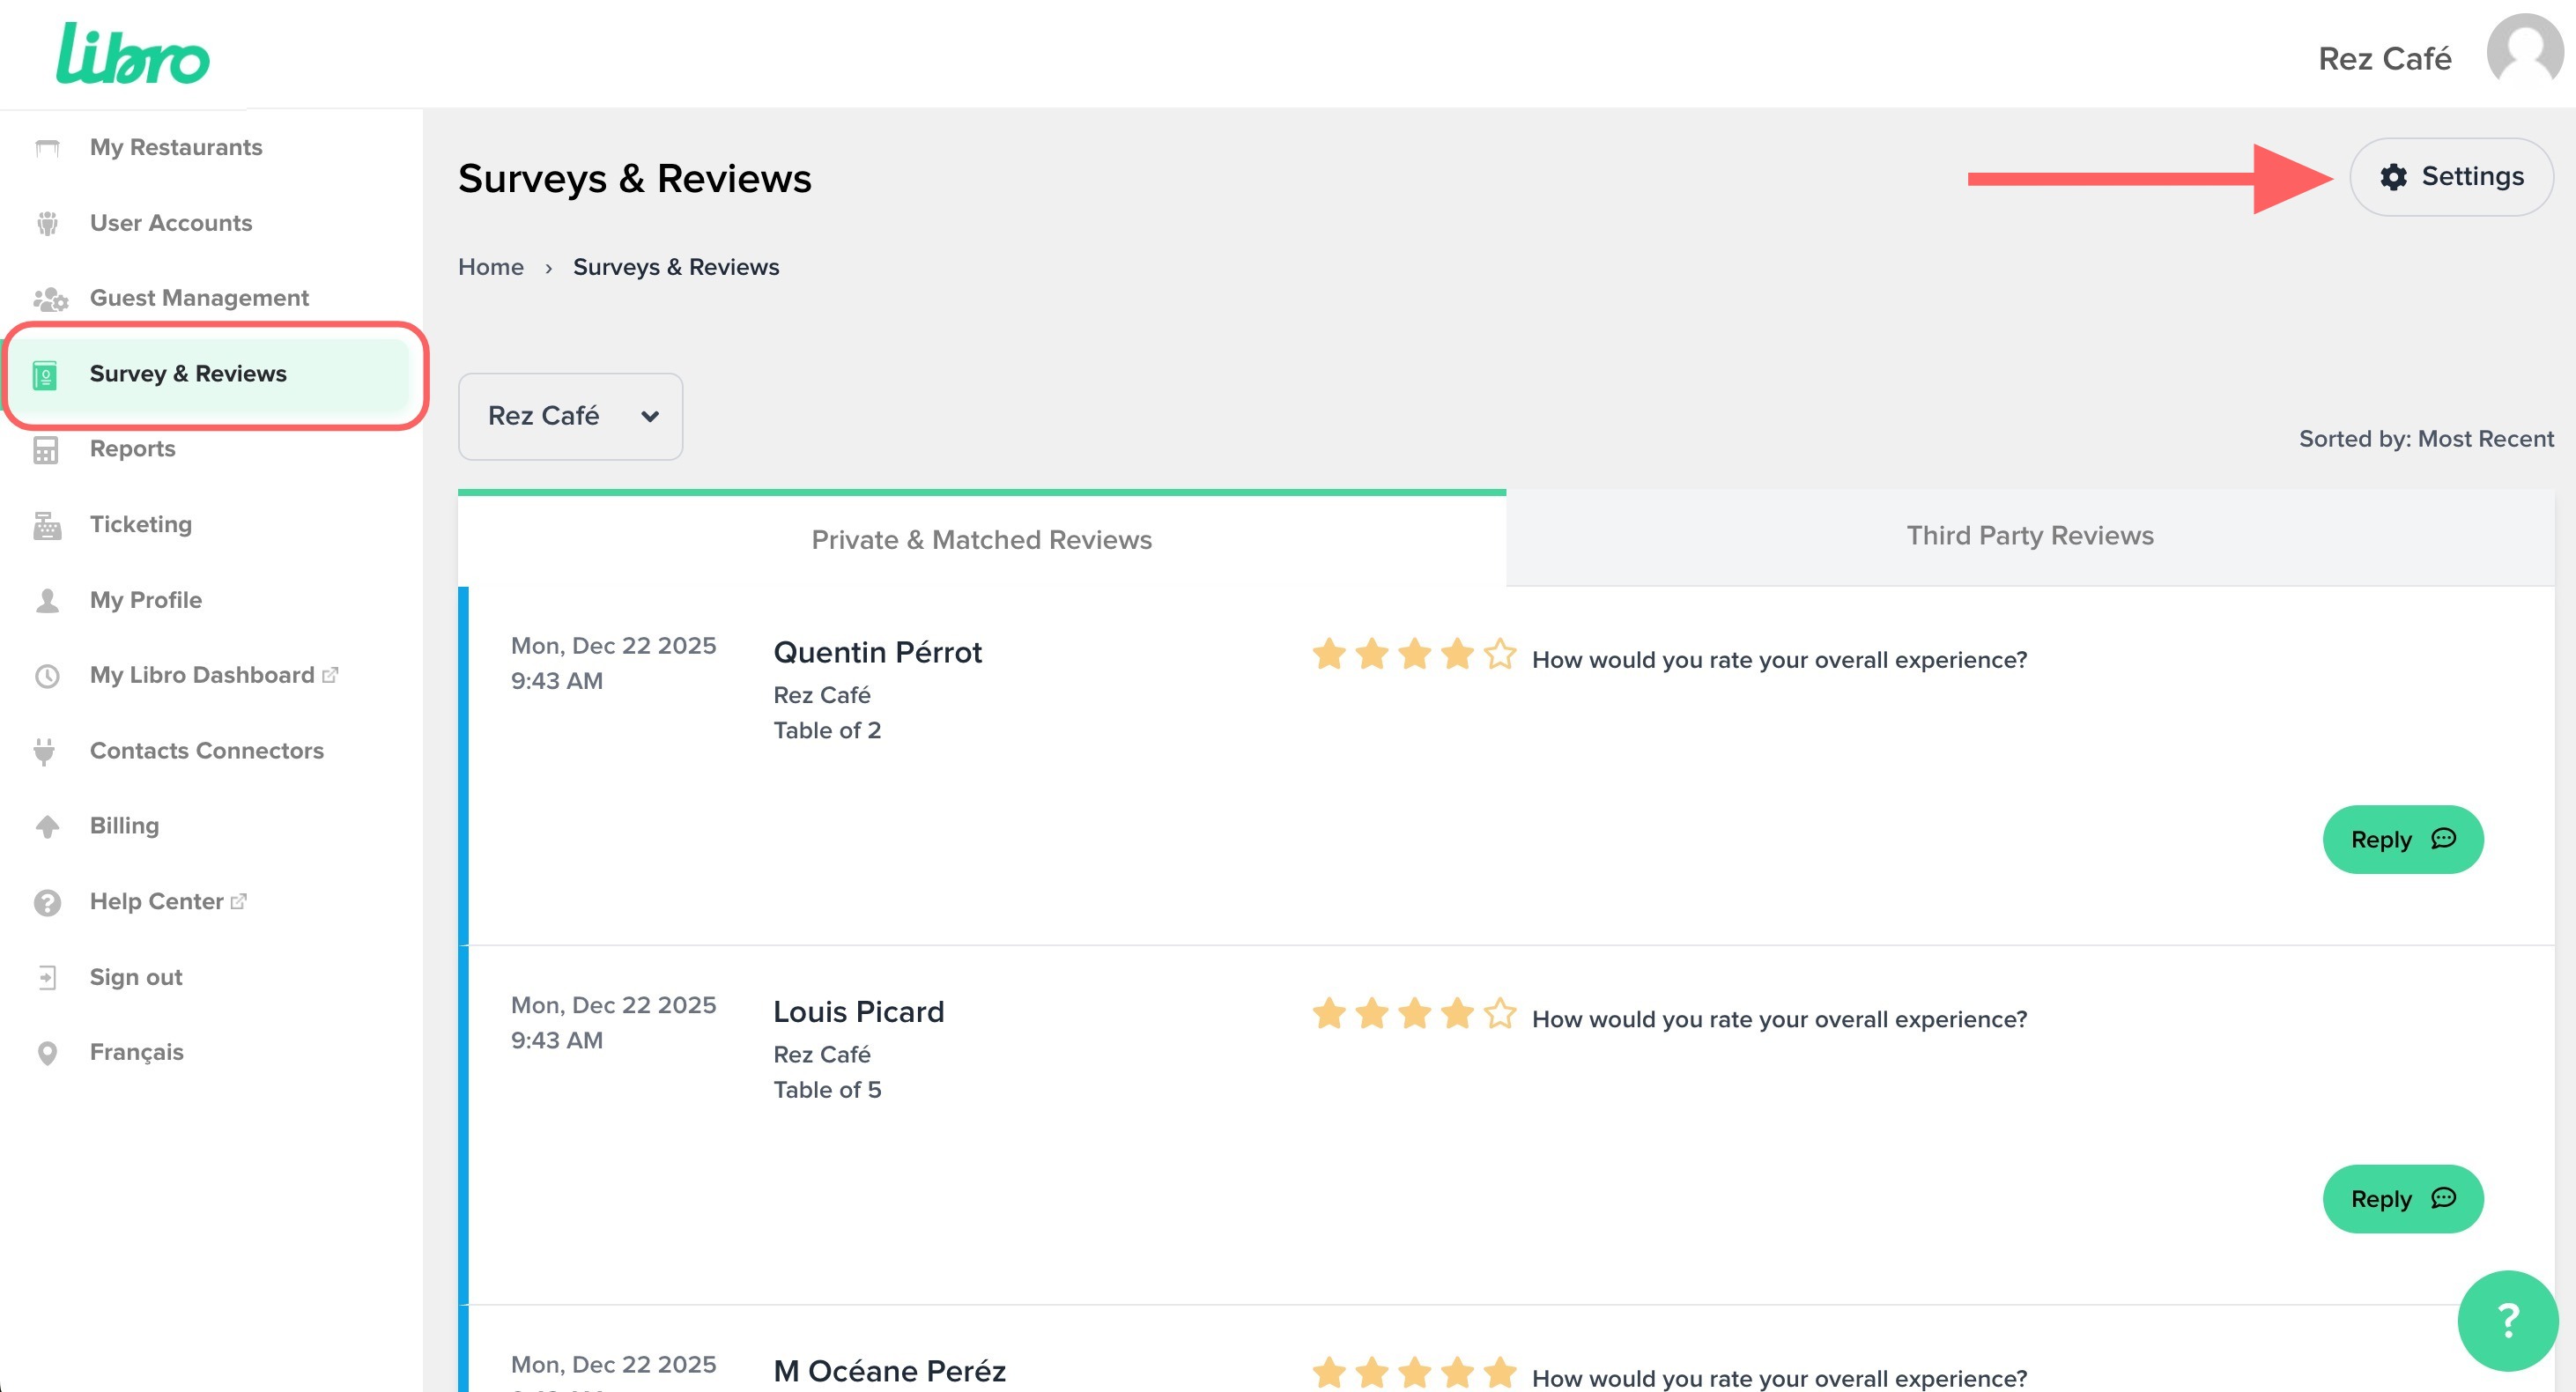This screenshot has height=1392, width=2576.
Task: Click the Sorted by Most Recent selector
Action: point(2425,439)
